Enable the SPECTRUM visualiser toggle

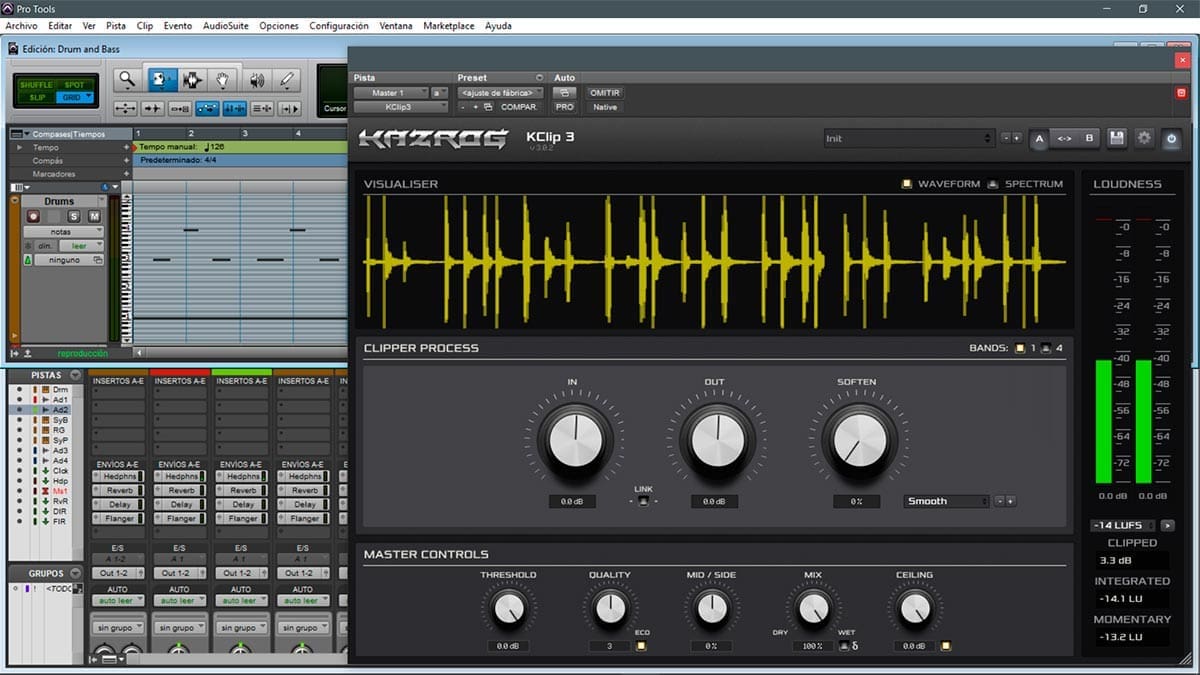tap(993, 184)
